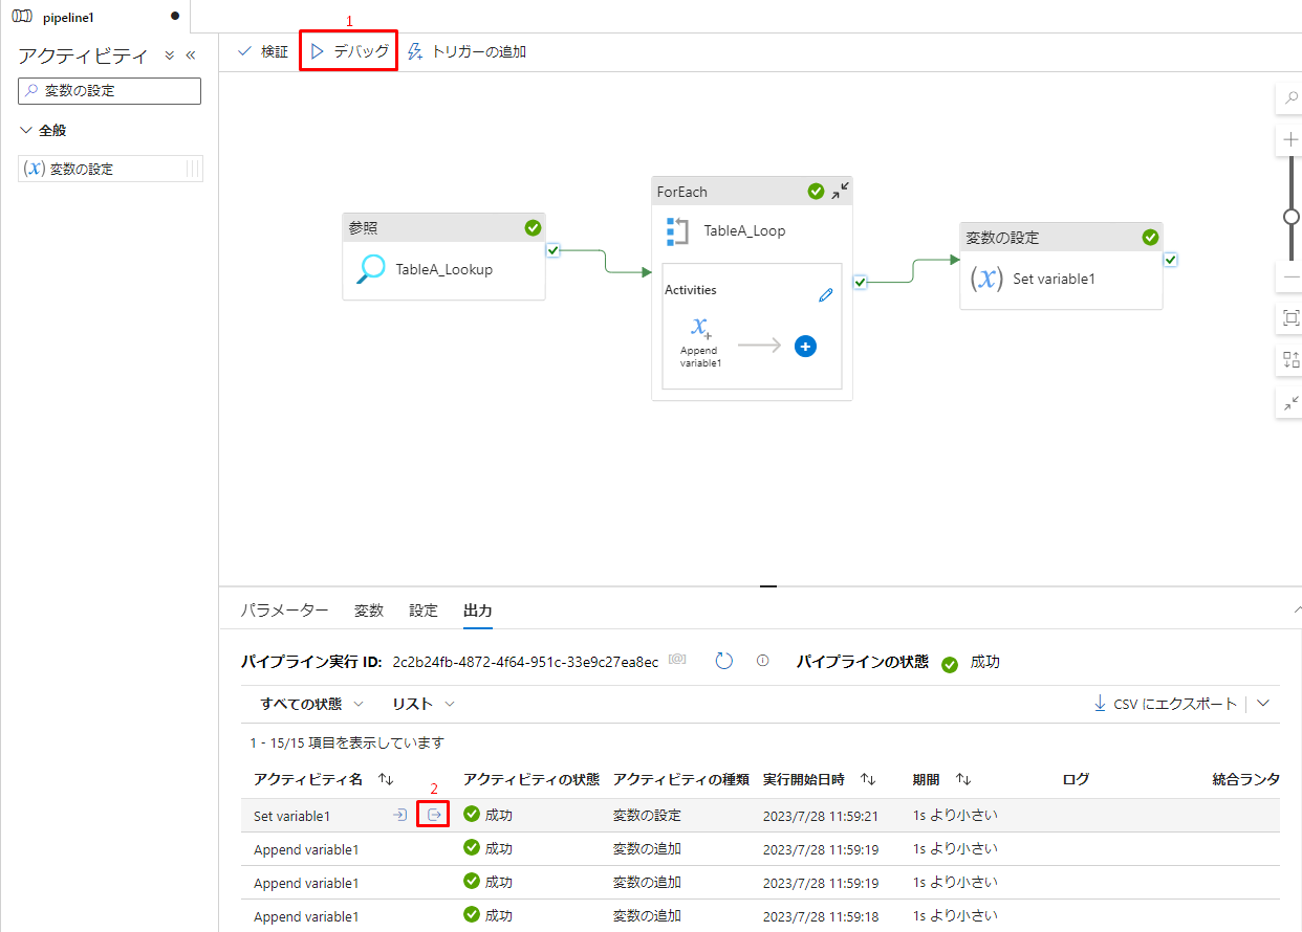Image resolution: width=1302 pixels, height=932 pixels.
Task: Collapse the 全般 activities group
Action: [x=27, y=130]
